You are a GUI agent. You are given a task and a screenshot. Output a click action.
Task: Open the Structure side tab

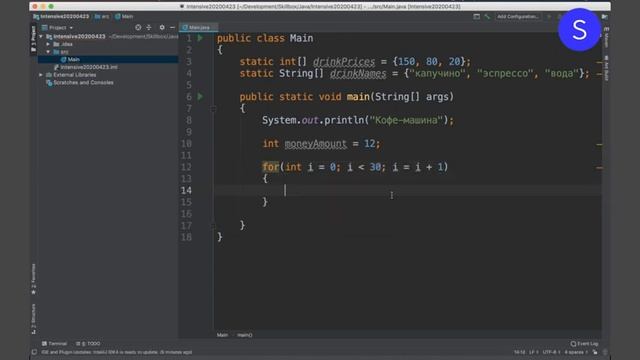pos(33,319)
